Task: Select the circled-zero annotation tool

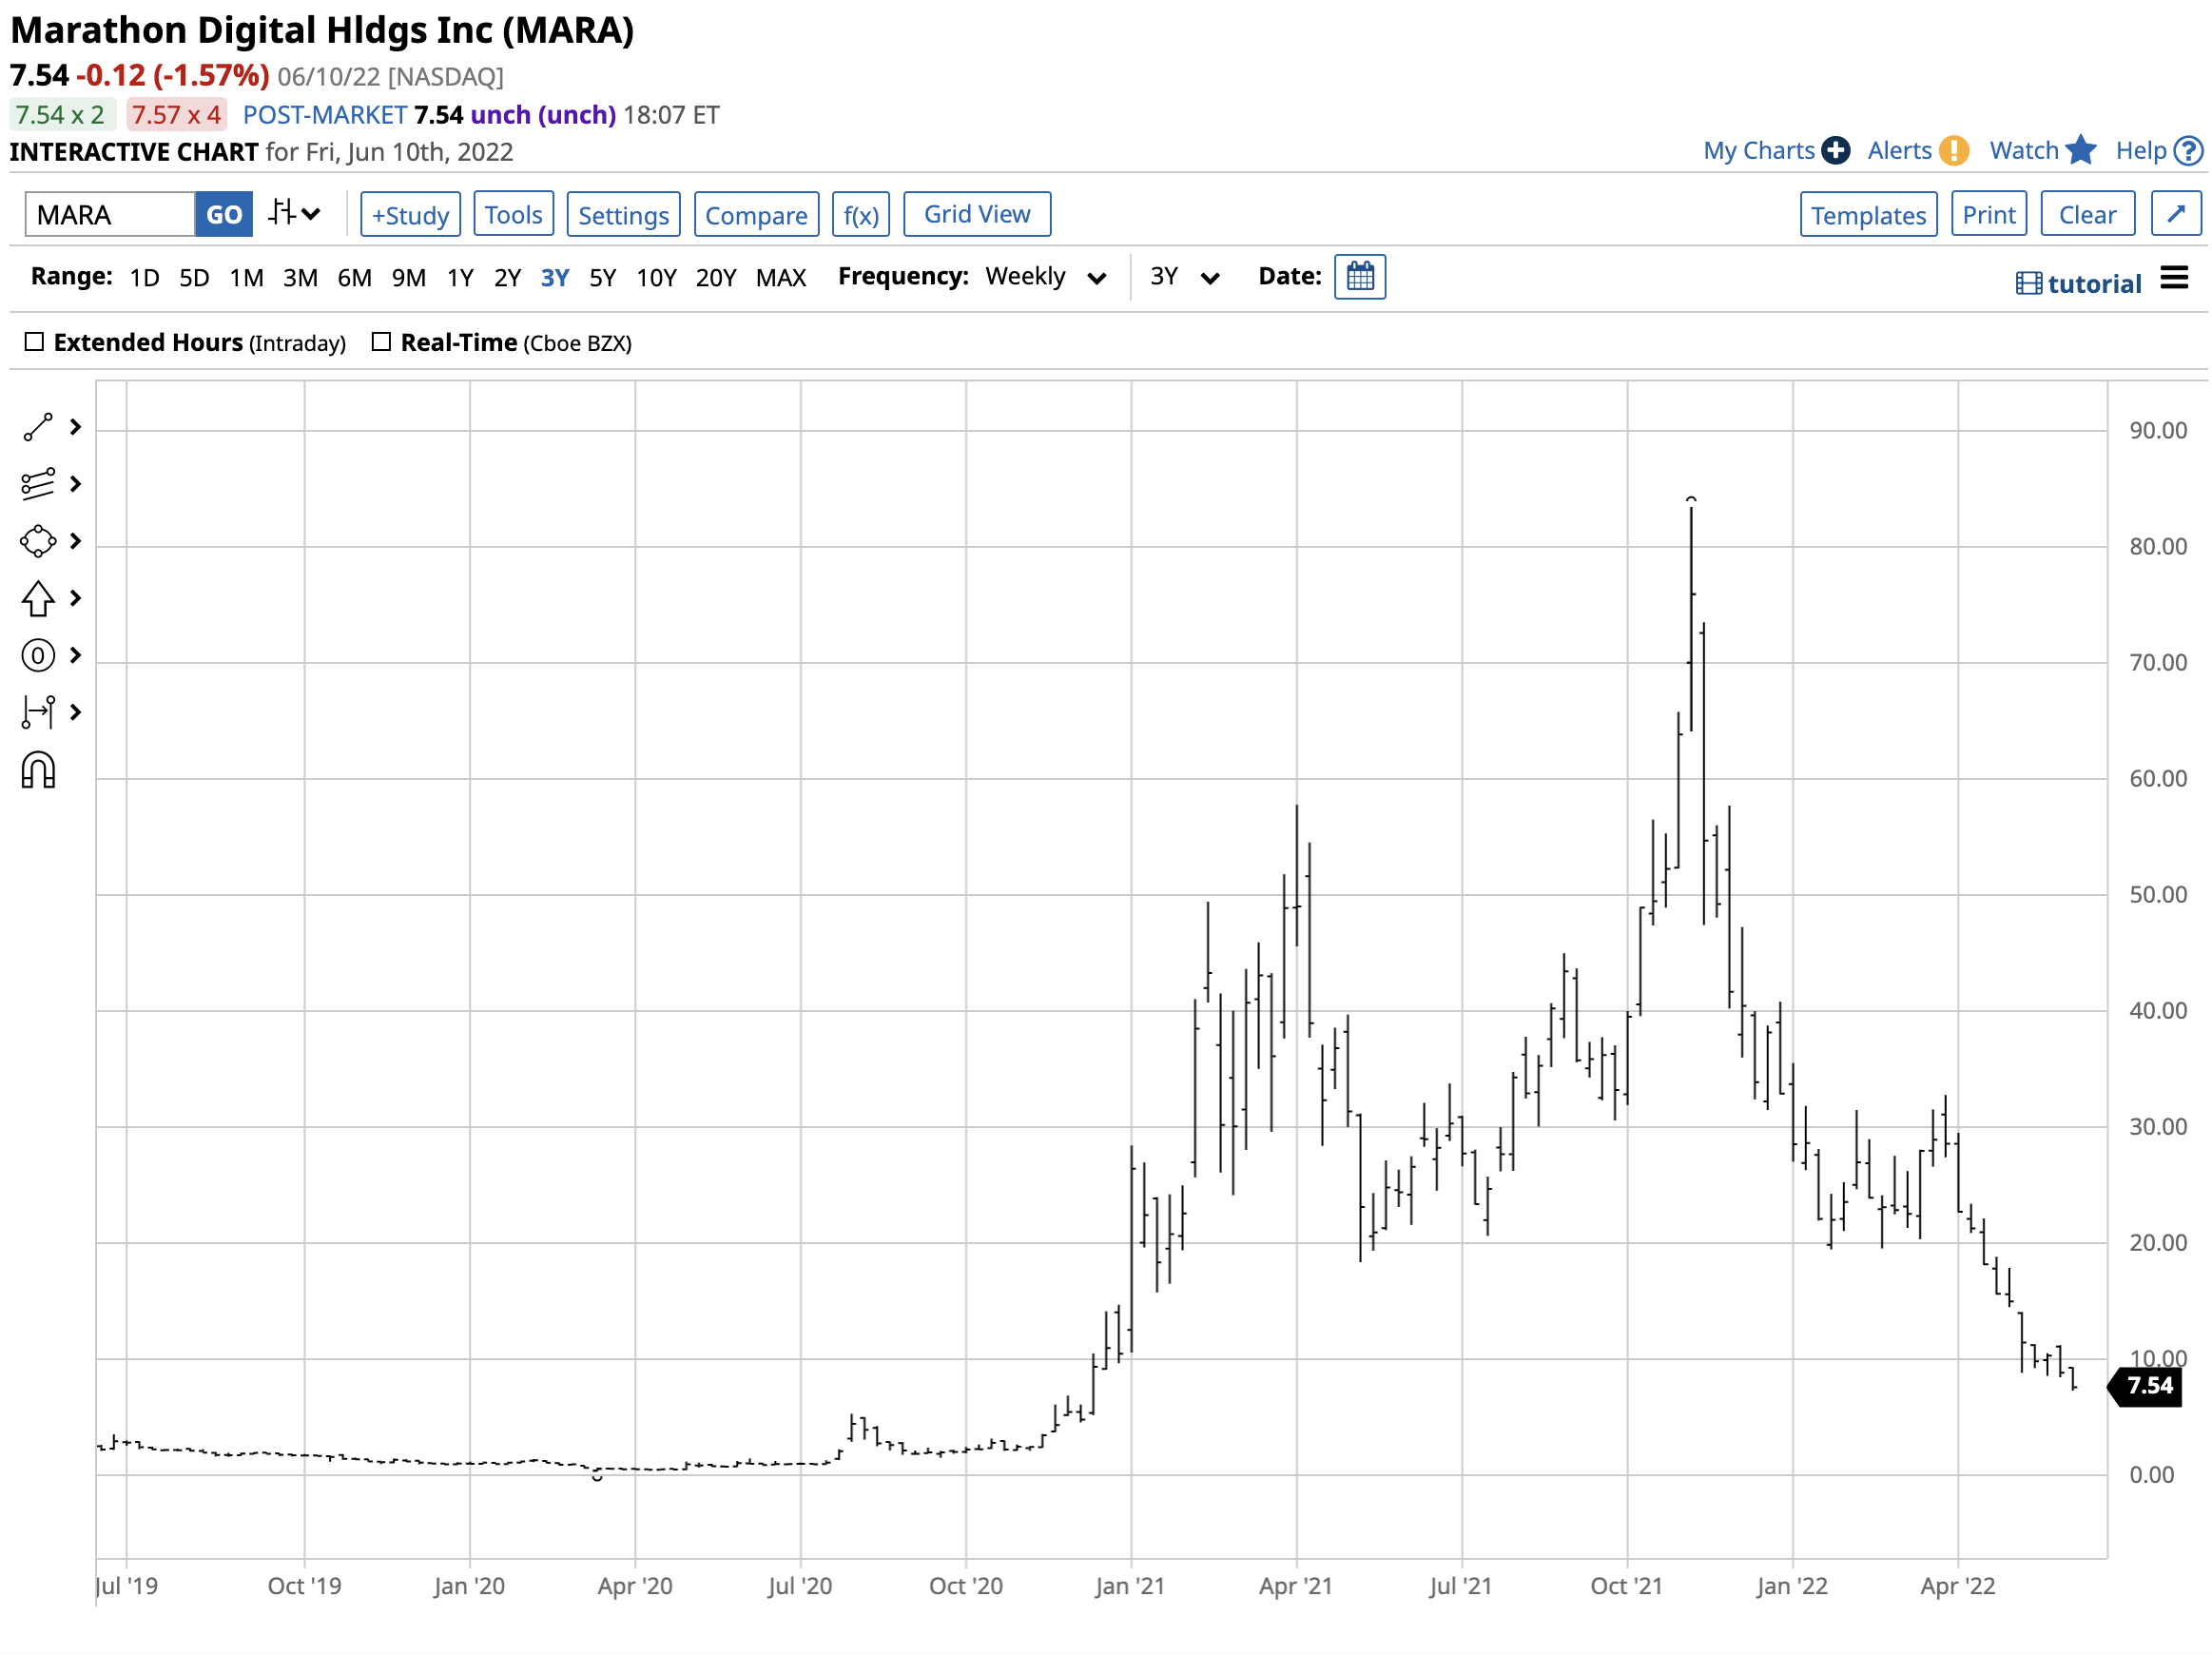Action: click(x=38, y=656)
